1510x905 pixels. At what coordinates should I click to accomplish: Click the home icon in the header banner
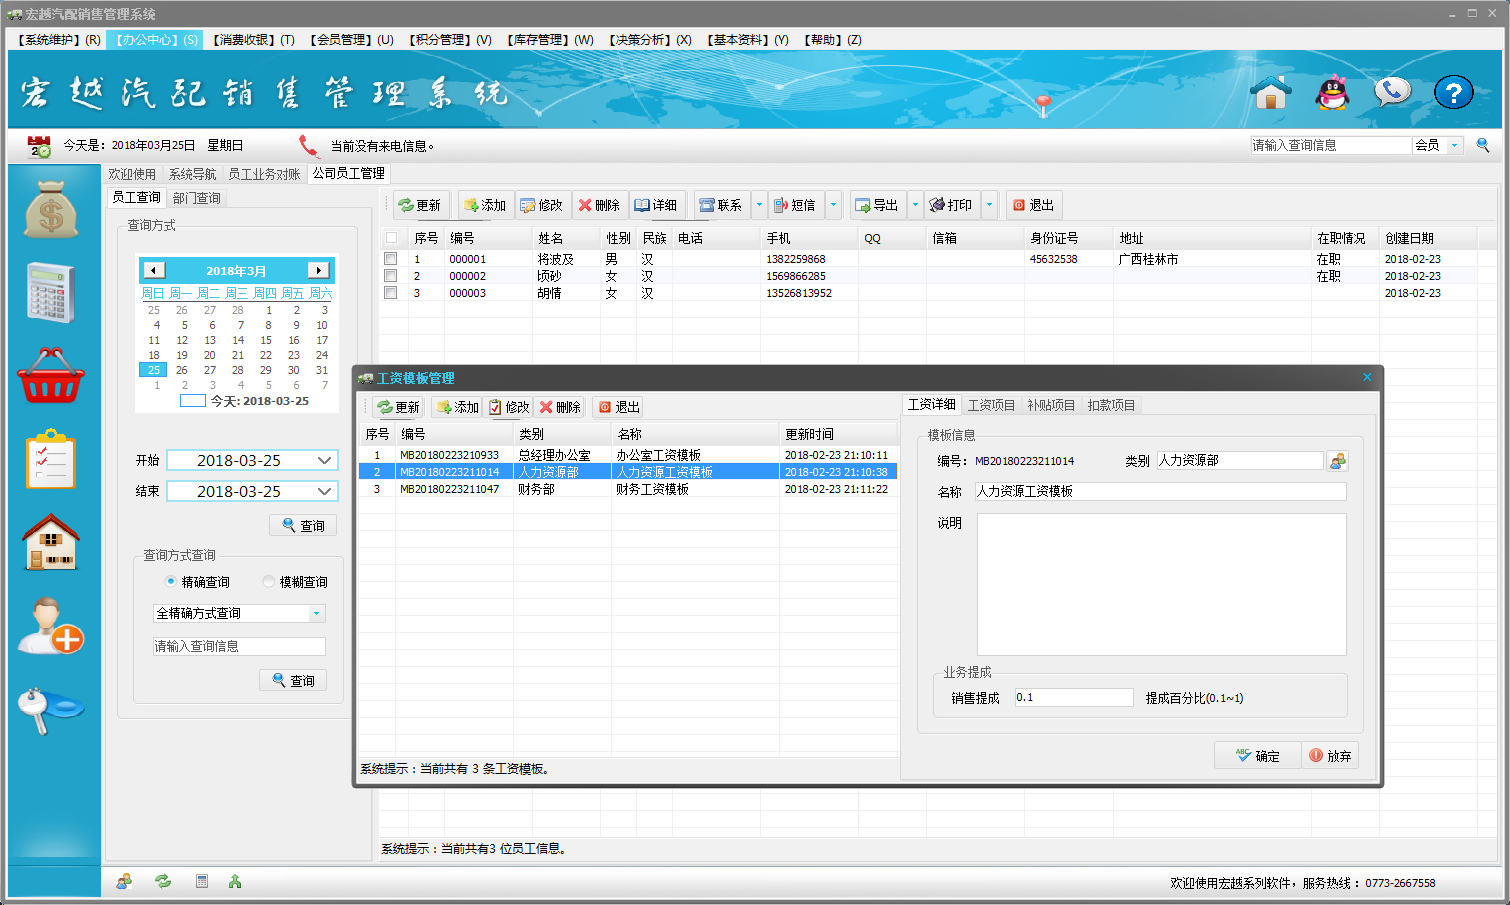click(x=1271, y=93)
